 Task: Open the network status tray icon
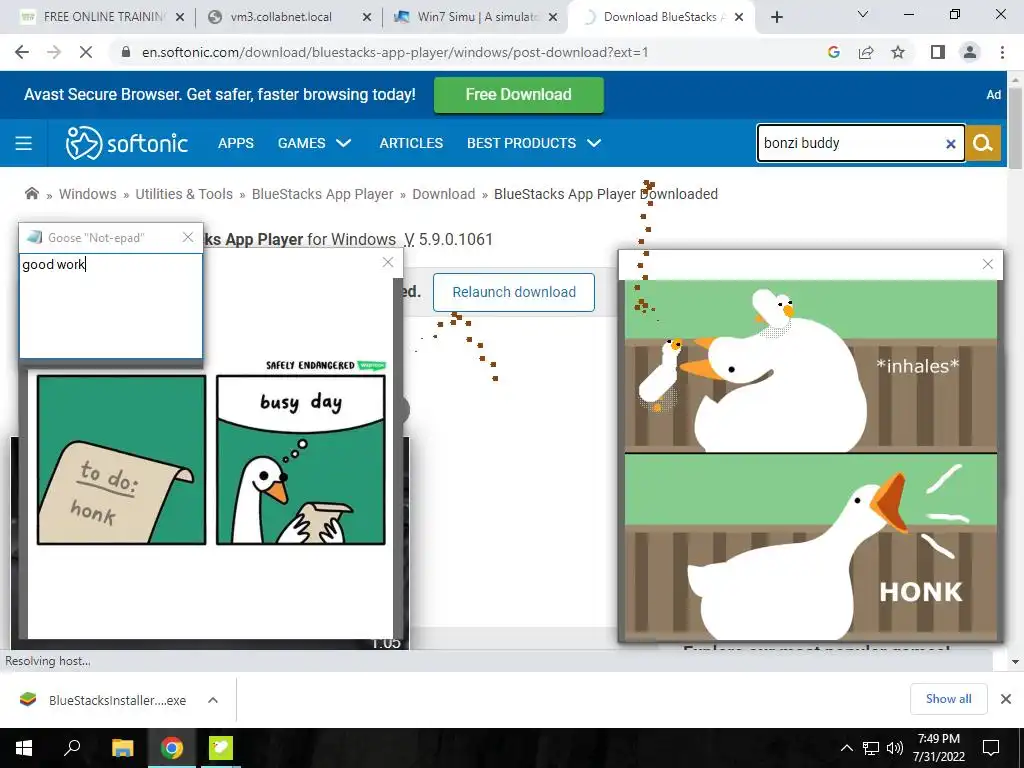coord(871,748)
